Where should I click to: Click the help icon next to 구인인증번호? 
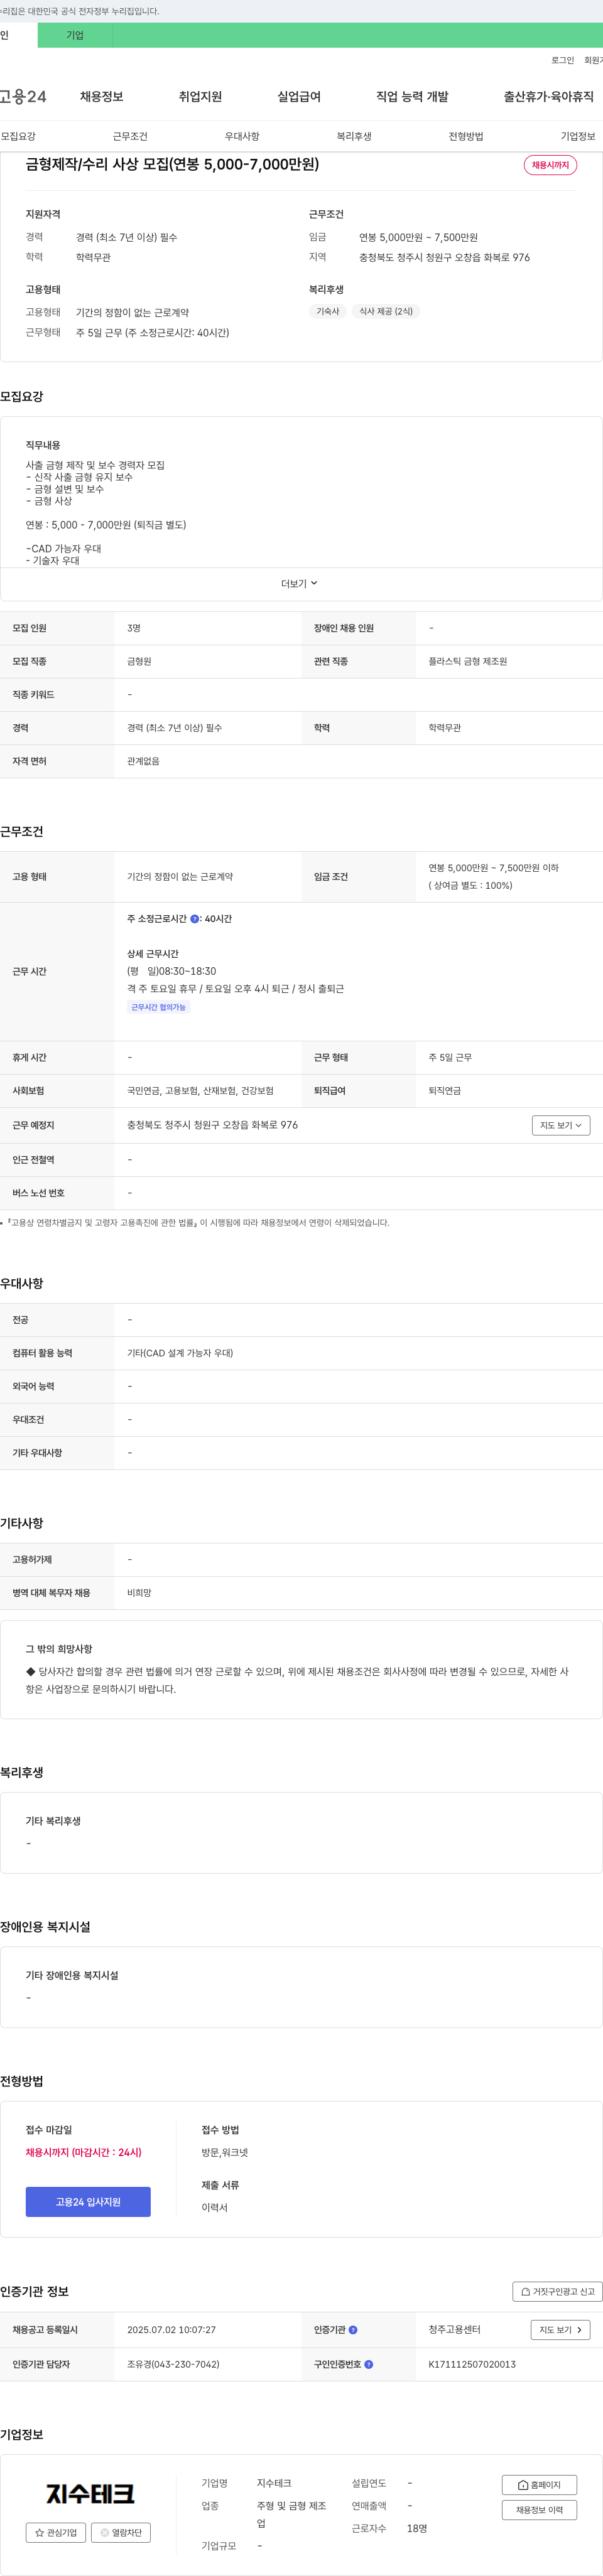369,2364
